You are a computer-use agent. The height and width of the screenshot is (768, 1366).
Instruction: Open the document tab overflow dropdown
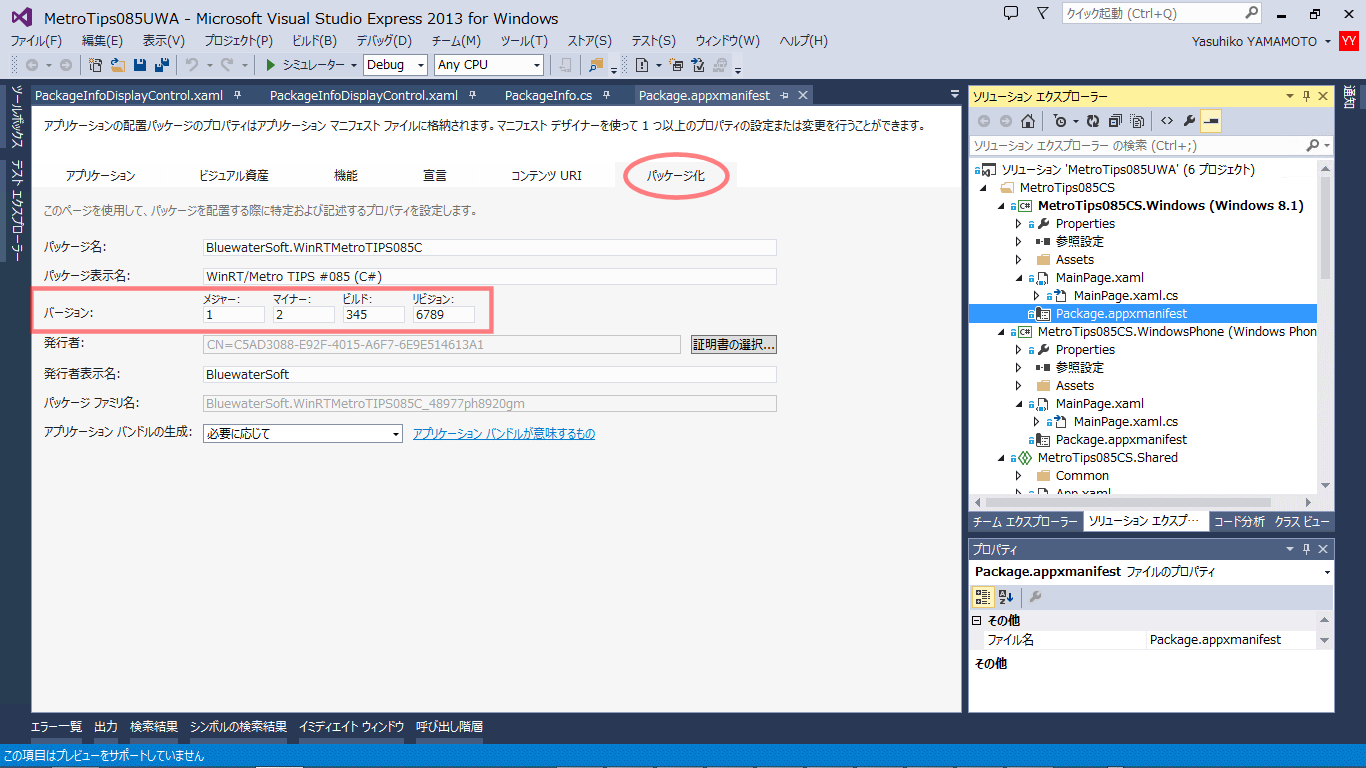coord(955,95)
